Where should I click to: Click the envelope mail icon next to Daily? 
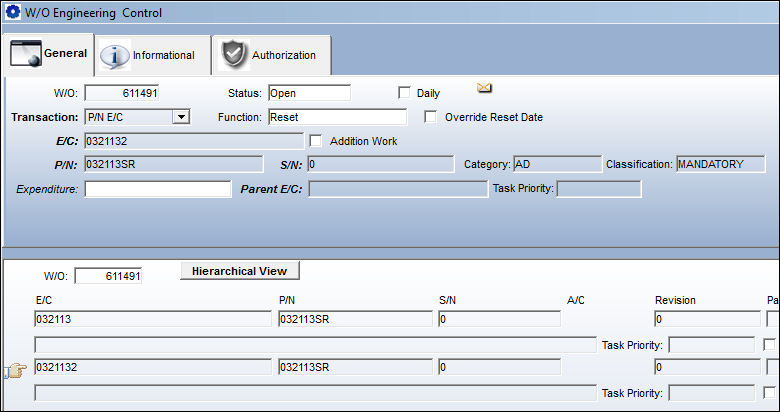click(x=484, y=88)
